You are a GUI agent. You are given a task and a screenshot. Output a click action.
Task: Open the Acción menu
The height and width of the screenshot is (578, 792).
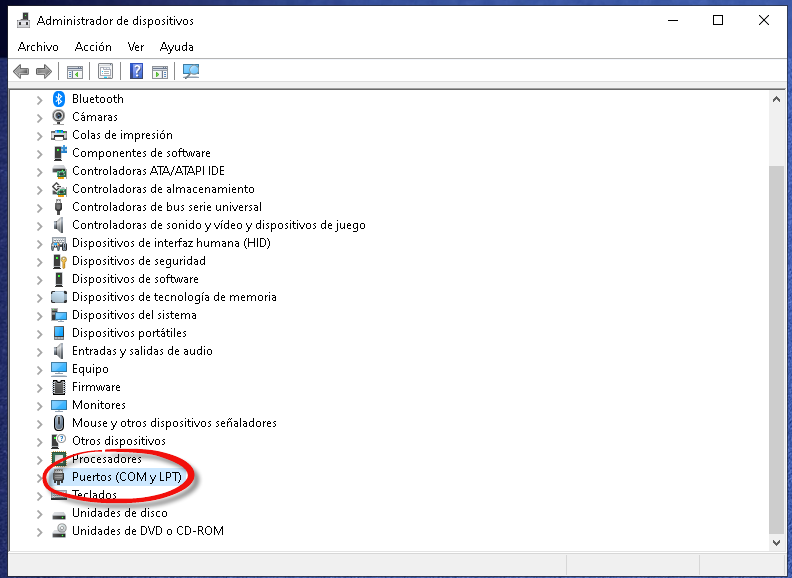tap(93, 47)
